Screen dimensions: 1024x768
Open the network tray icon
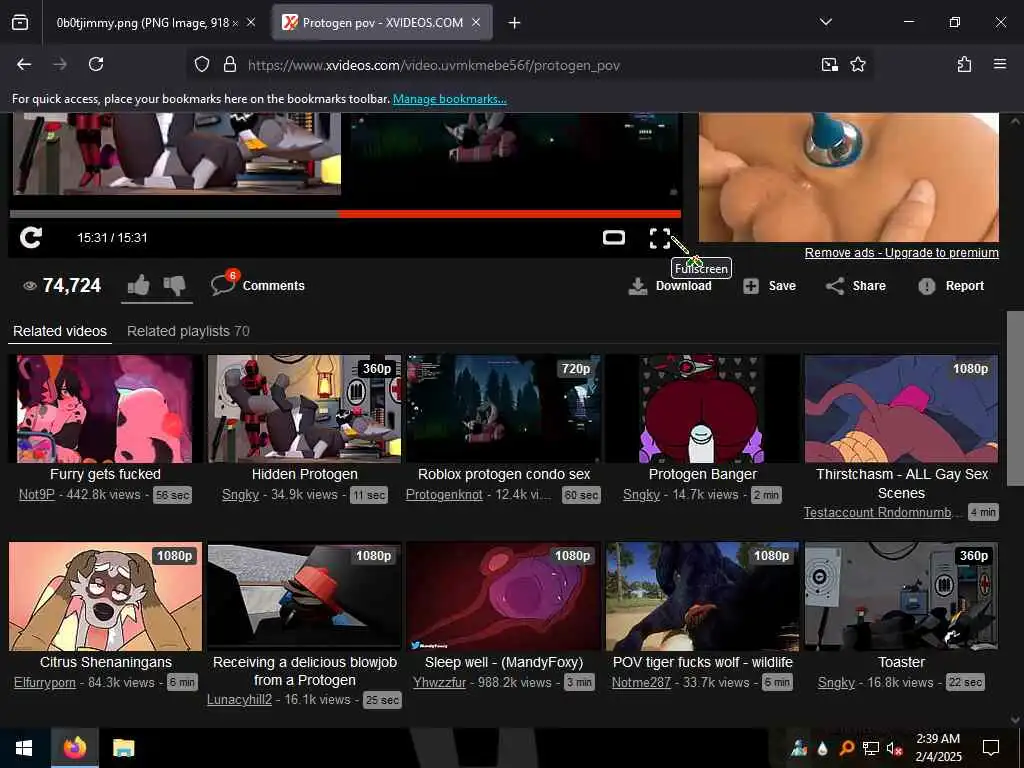[x=871, y=748]
